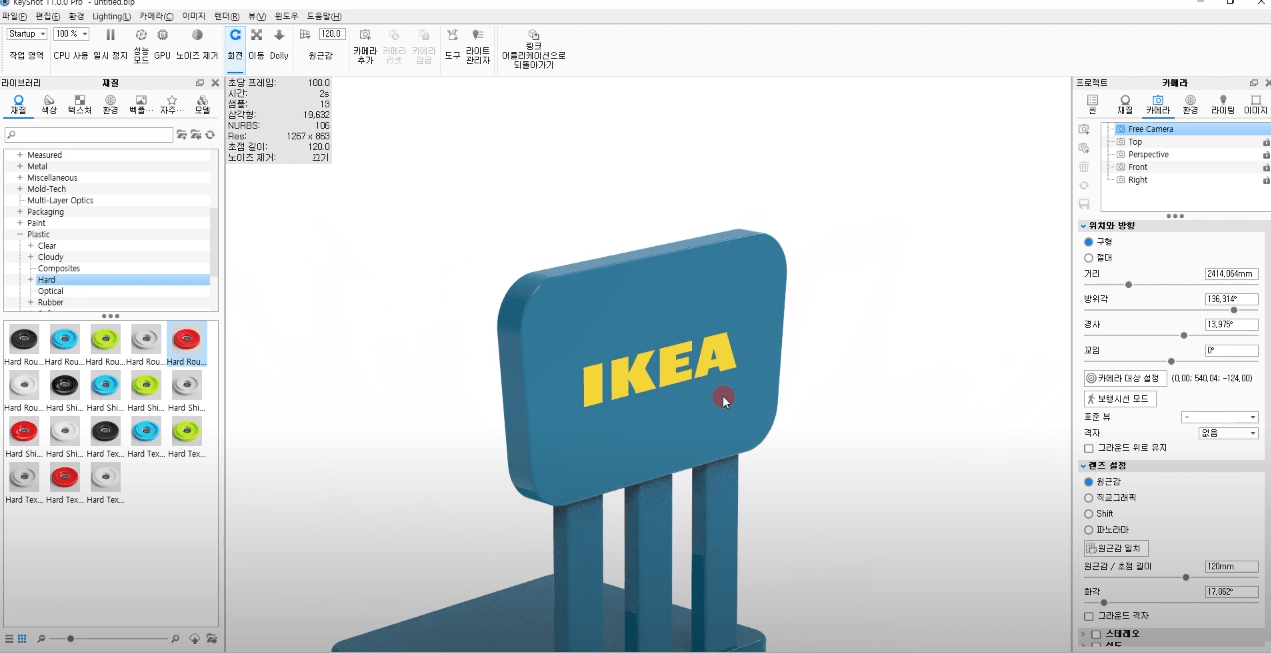The image size is (1271, 653).
Task: Select the 파노라마 panorama lens option
Action: pyautogui.click(x=1089, y=529)
